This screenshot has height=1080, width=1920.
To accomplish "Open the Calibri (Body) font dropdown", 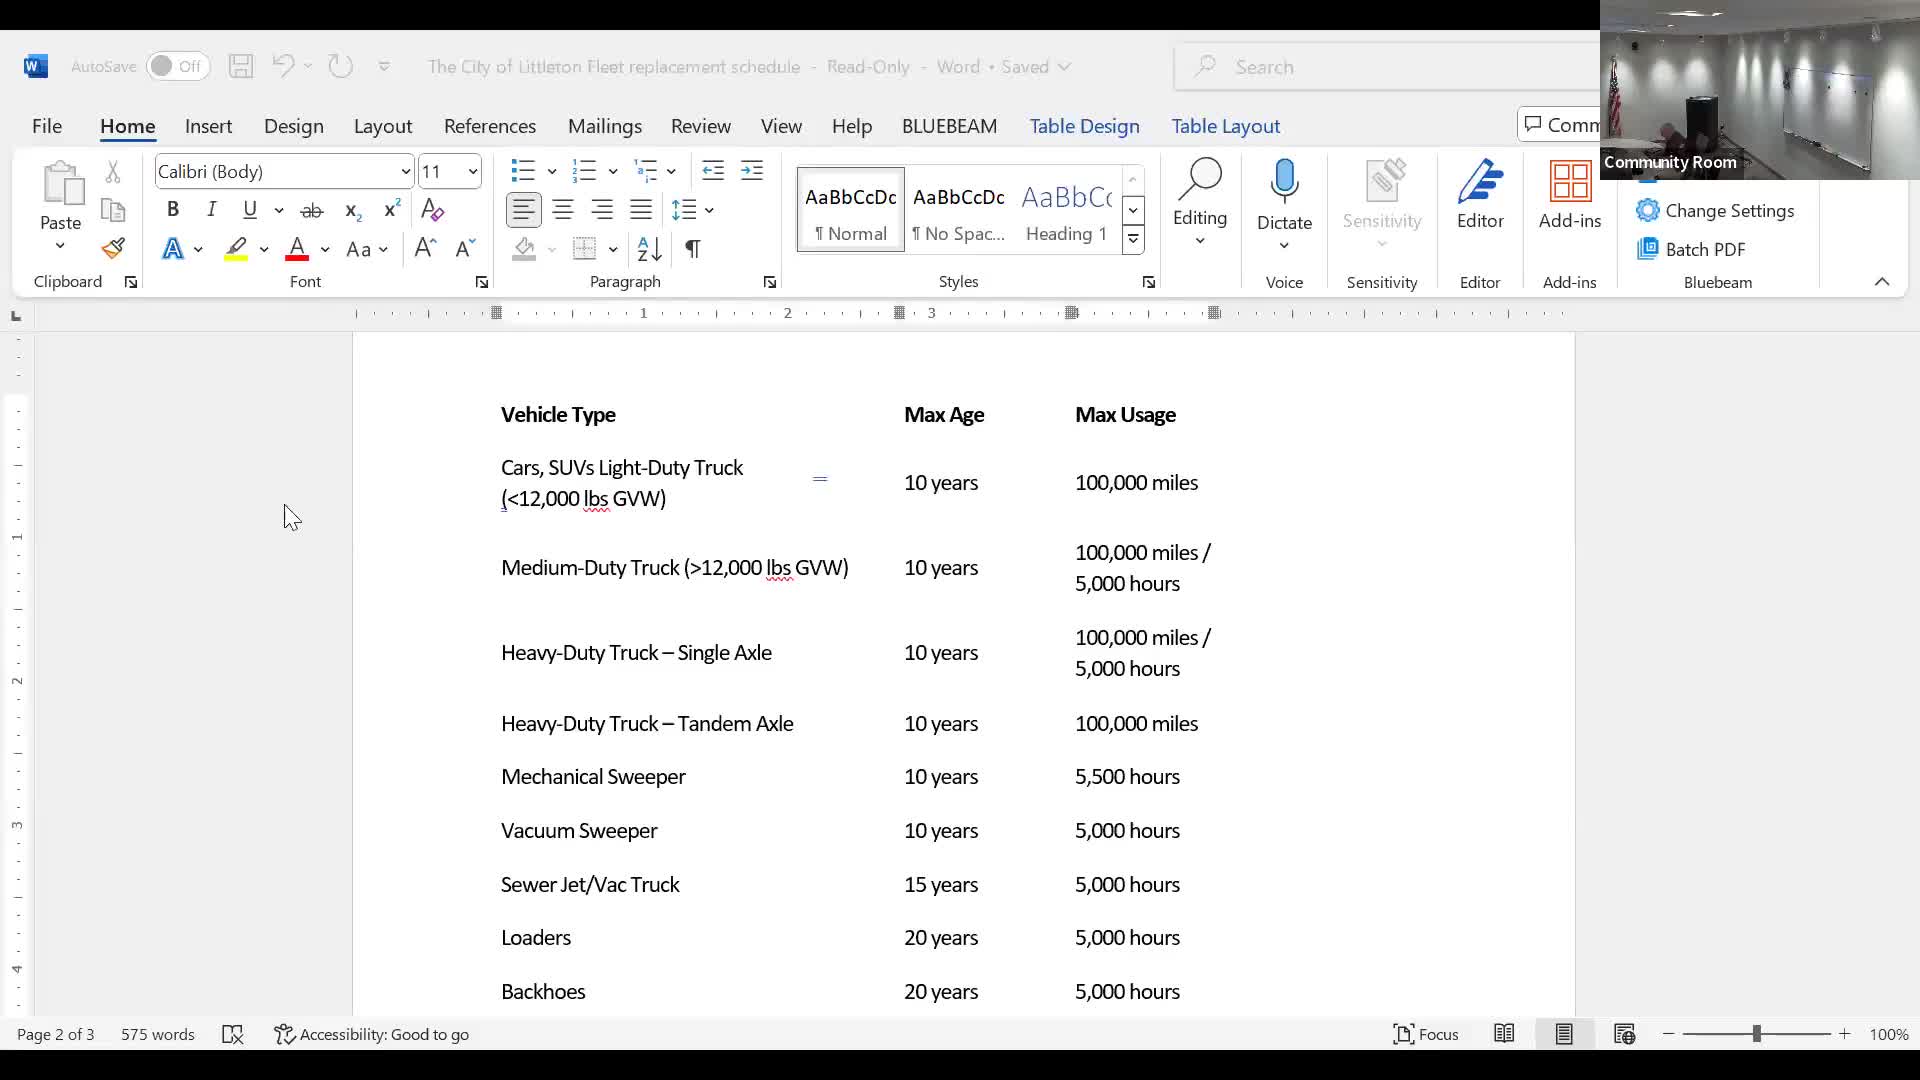I will click(x=405, y=172).
